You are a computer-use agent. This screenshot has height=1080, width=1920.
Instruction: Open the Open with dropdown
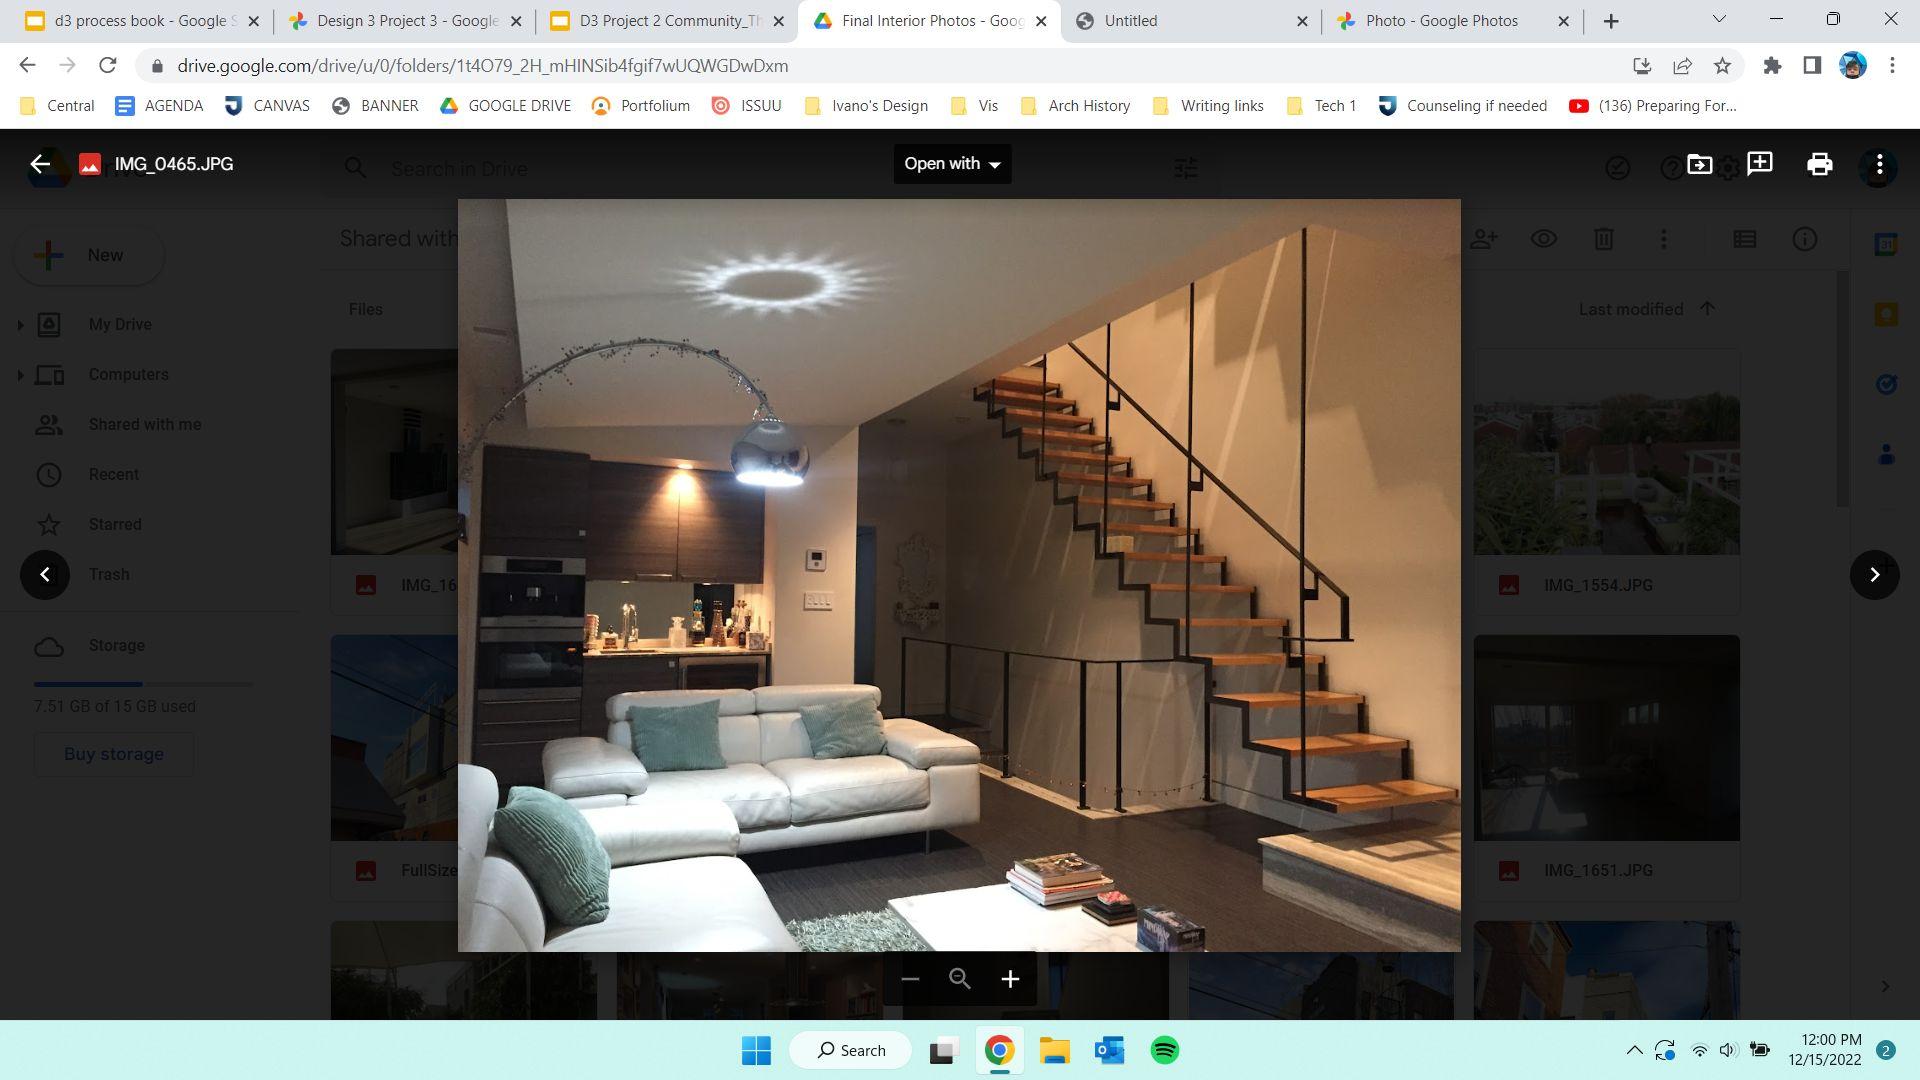[x=952, y=164]
